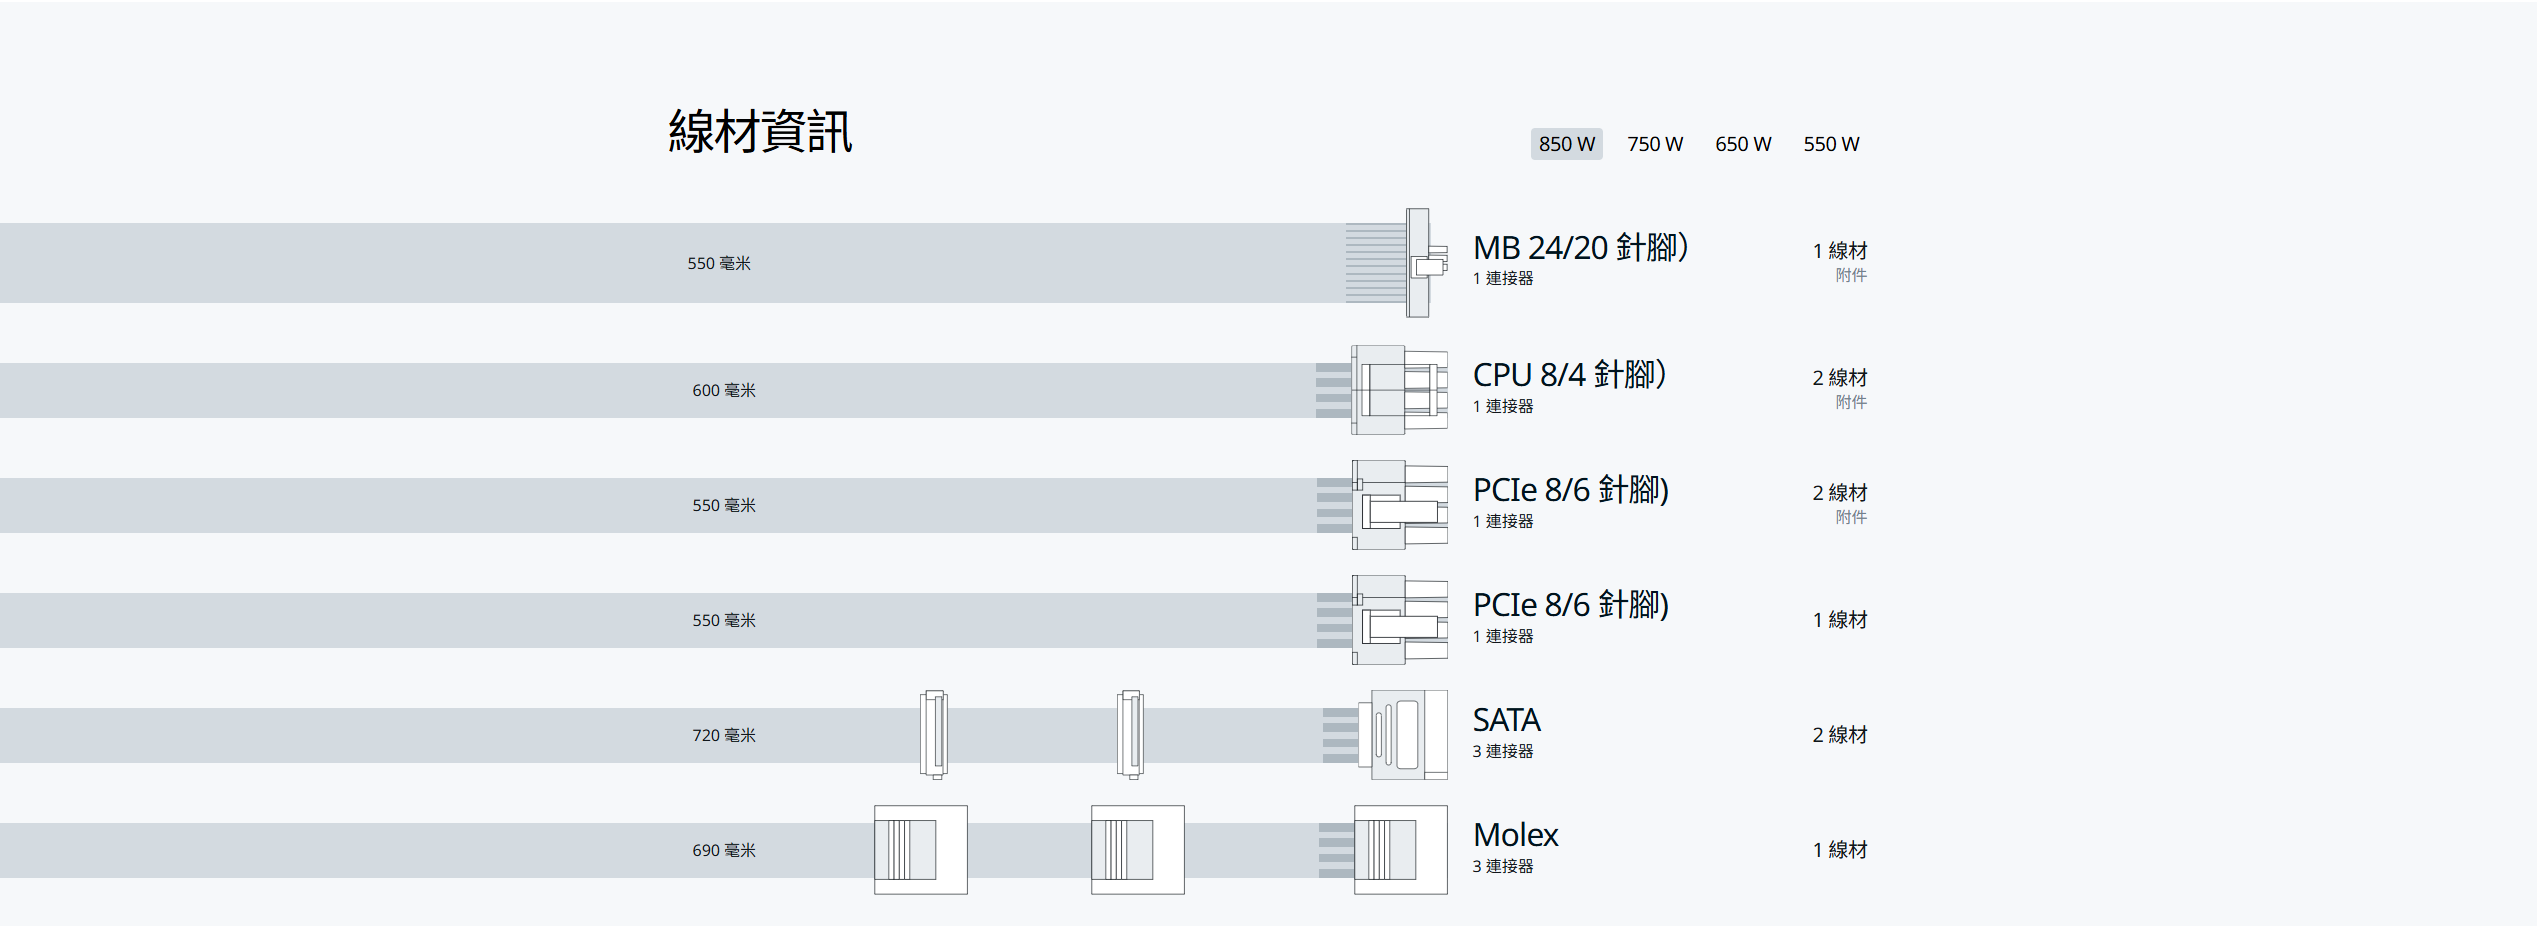Click the 600 毫米 length on the CPU cable
Image resolution: width=2537 pixels, height=926 pixels.
[x=724, y=390]
